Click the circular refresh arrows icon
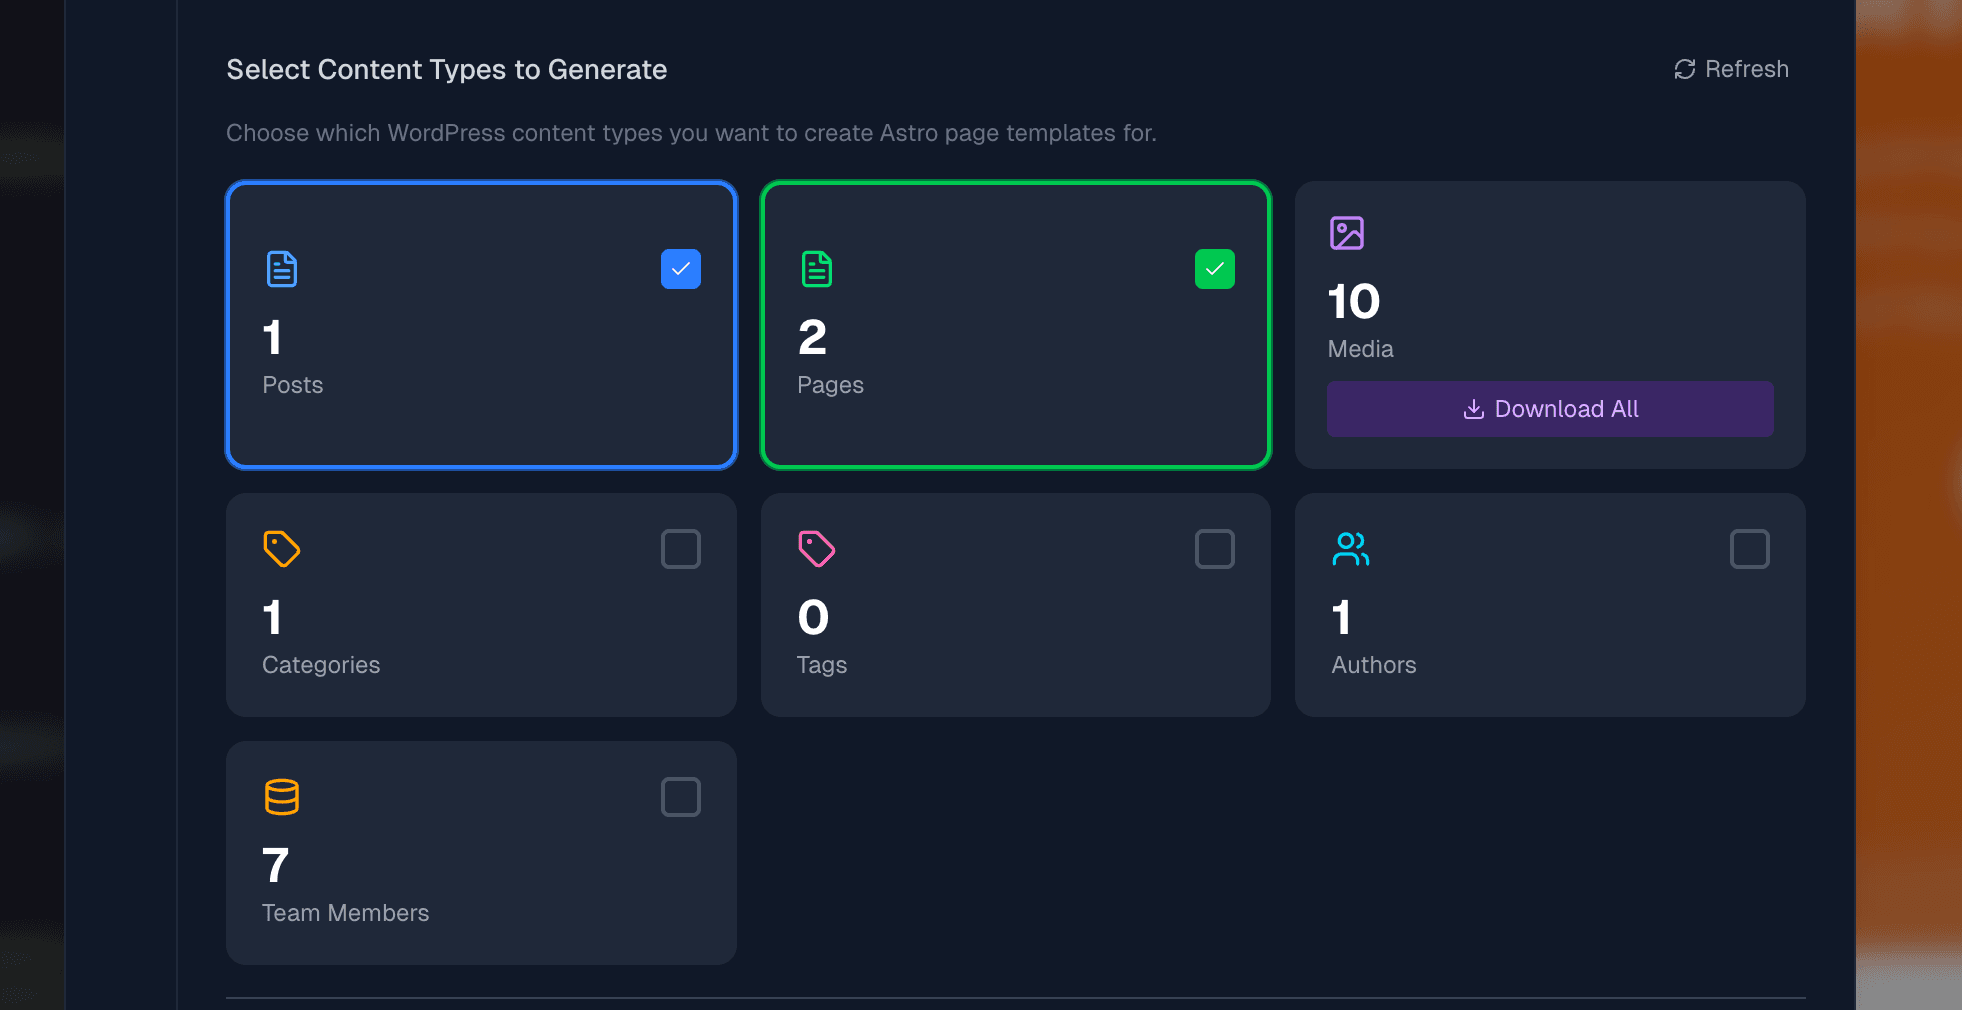 click(1685, 69)
